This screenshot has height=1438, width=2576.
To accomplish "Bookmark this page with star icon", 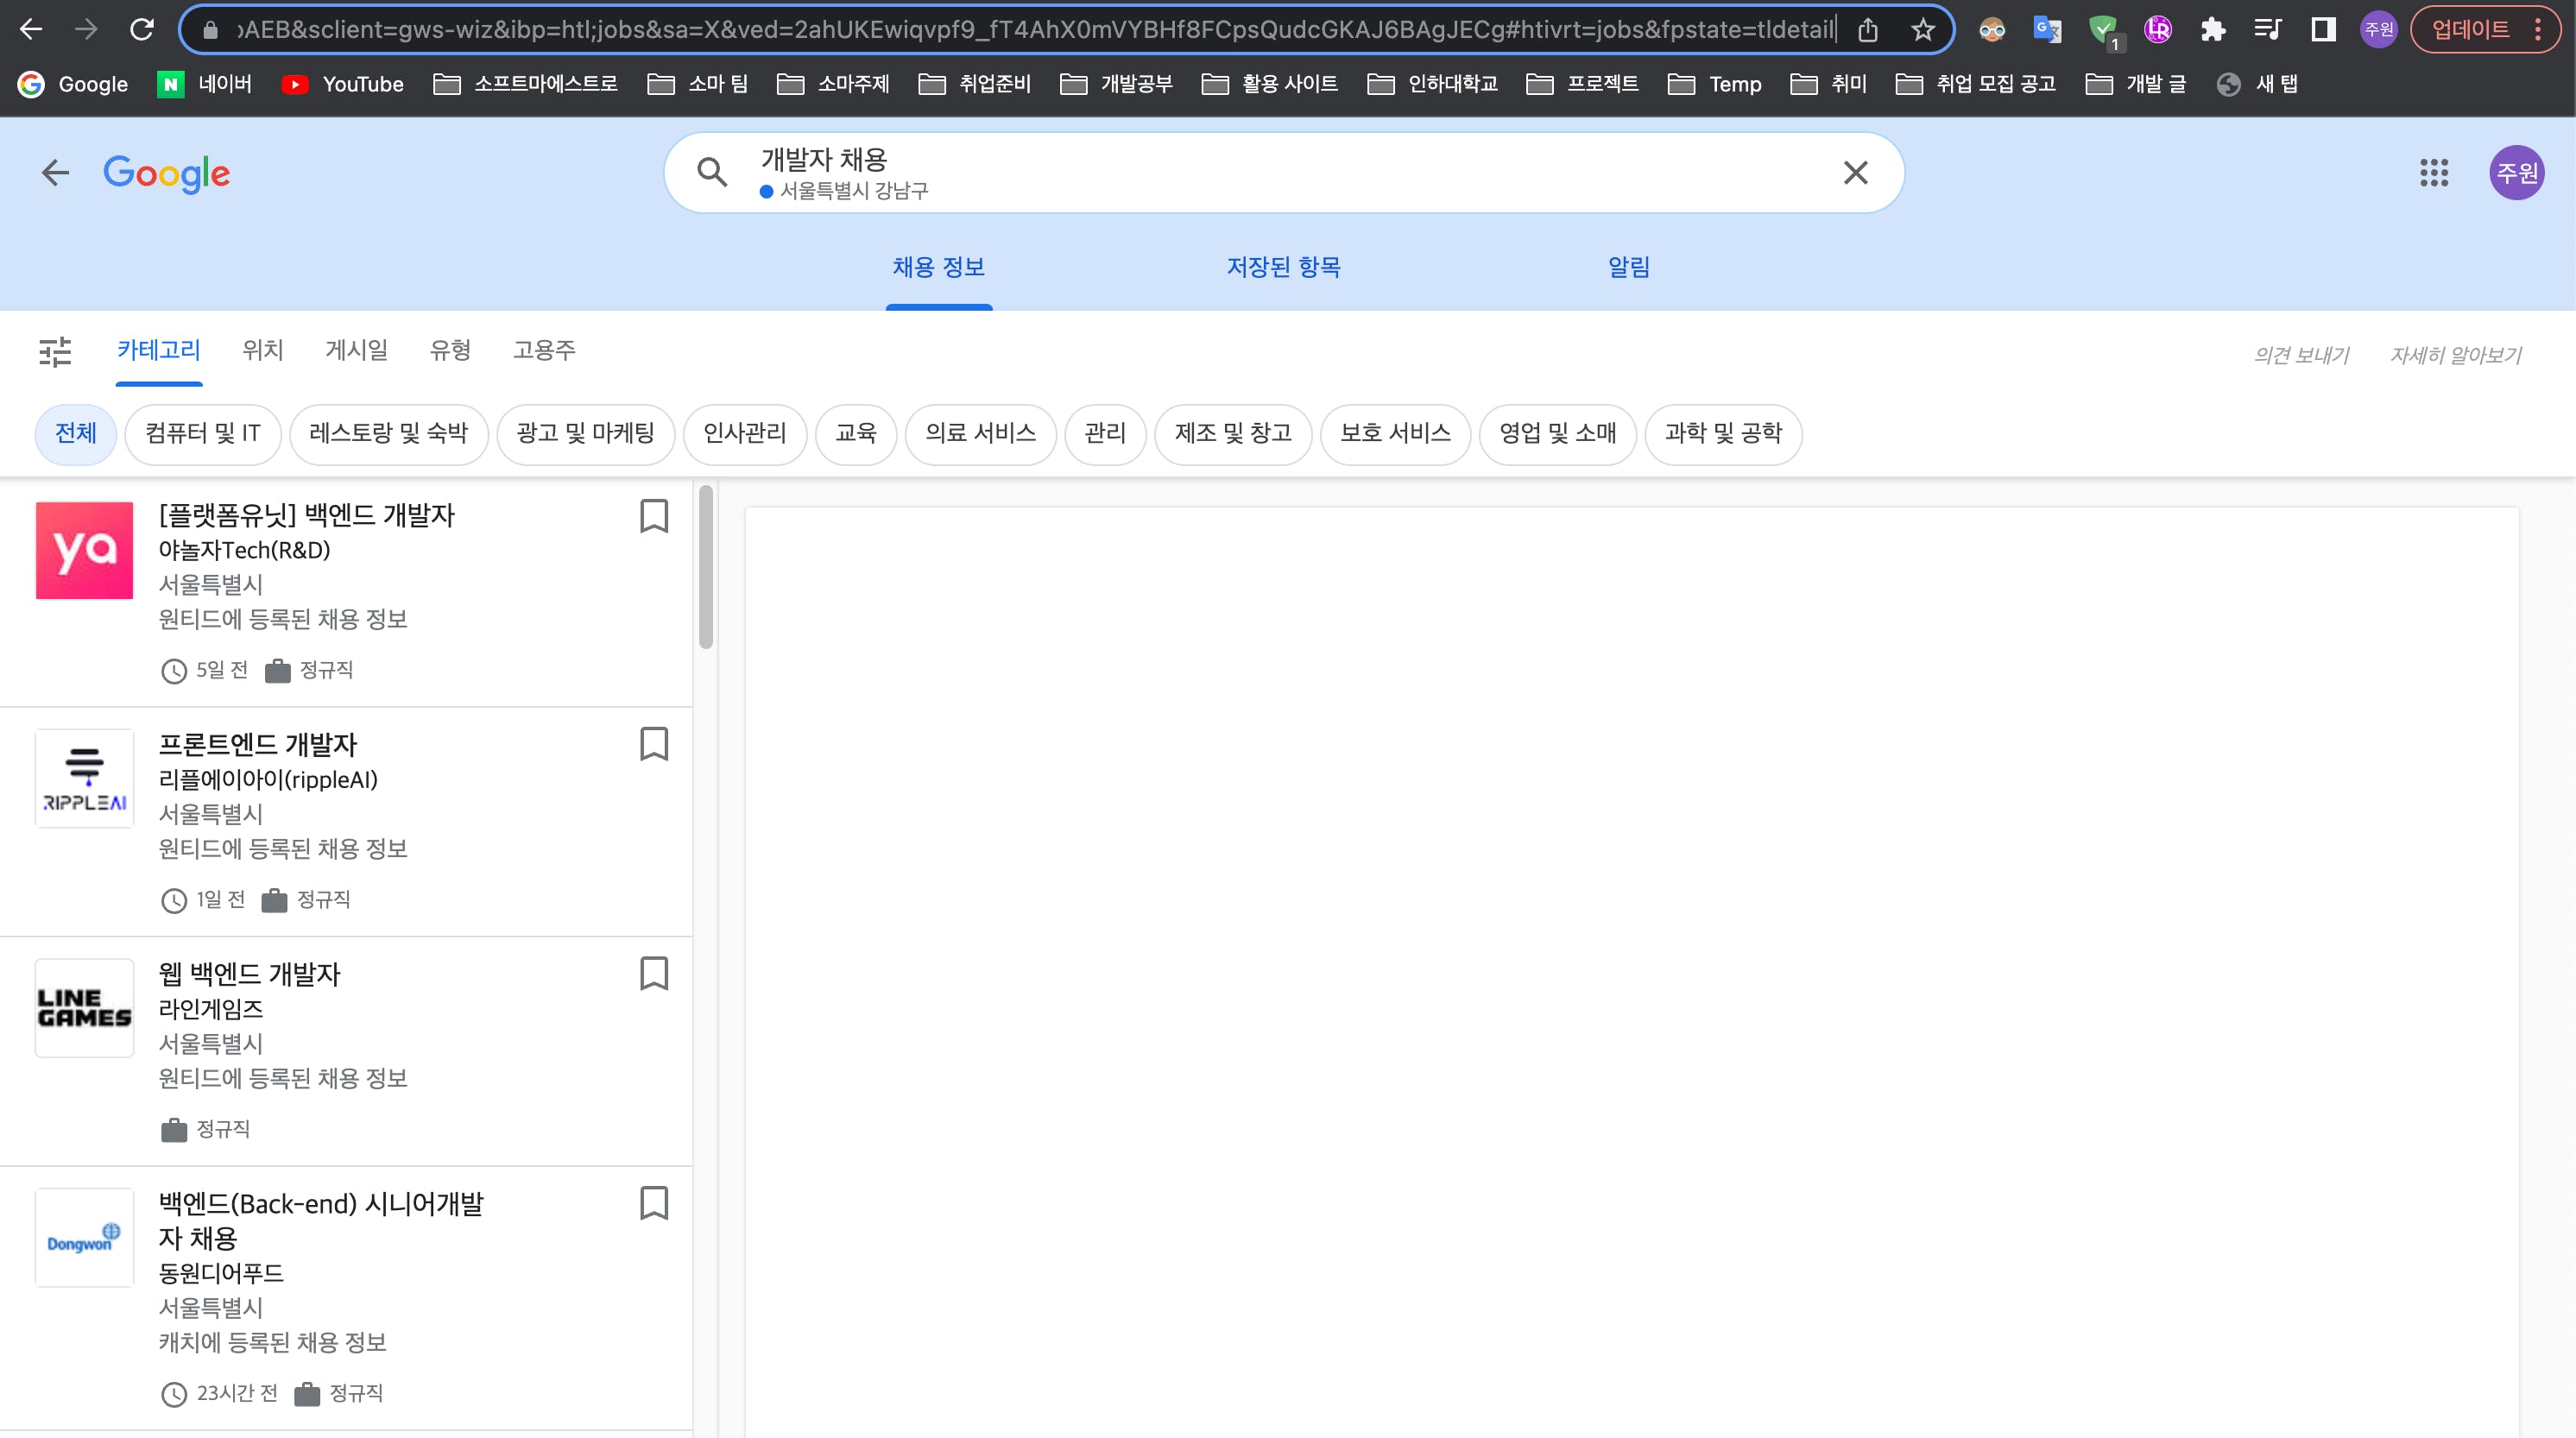I will tap(1922, 30).
